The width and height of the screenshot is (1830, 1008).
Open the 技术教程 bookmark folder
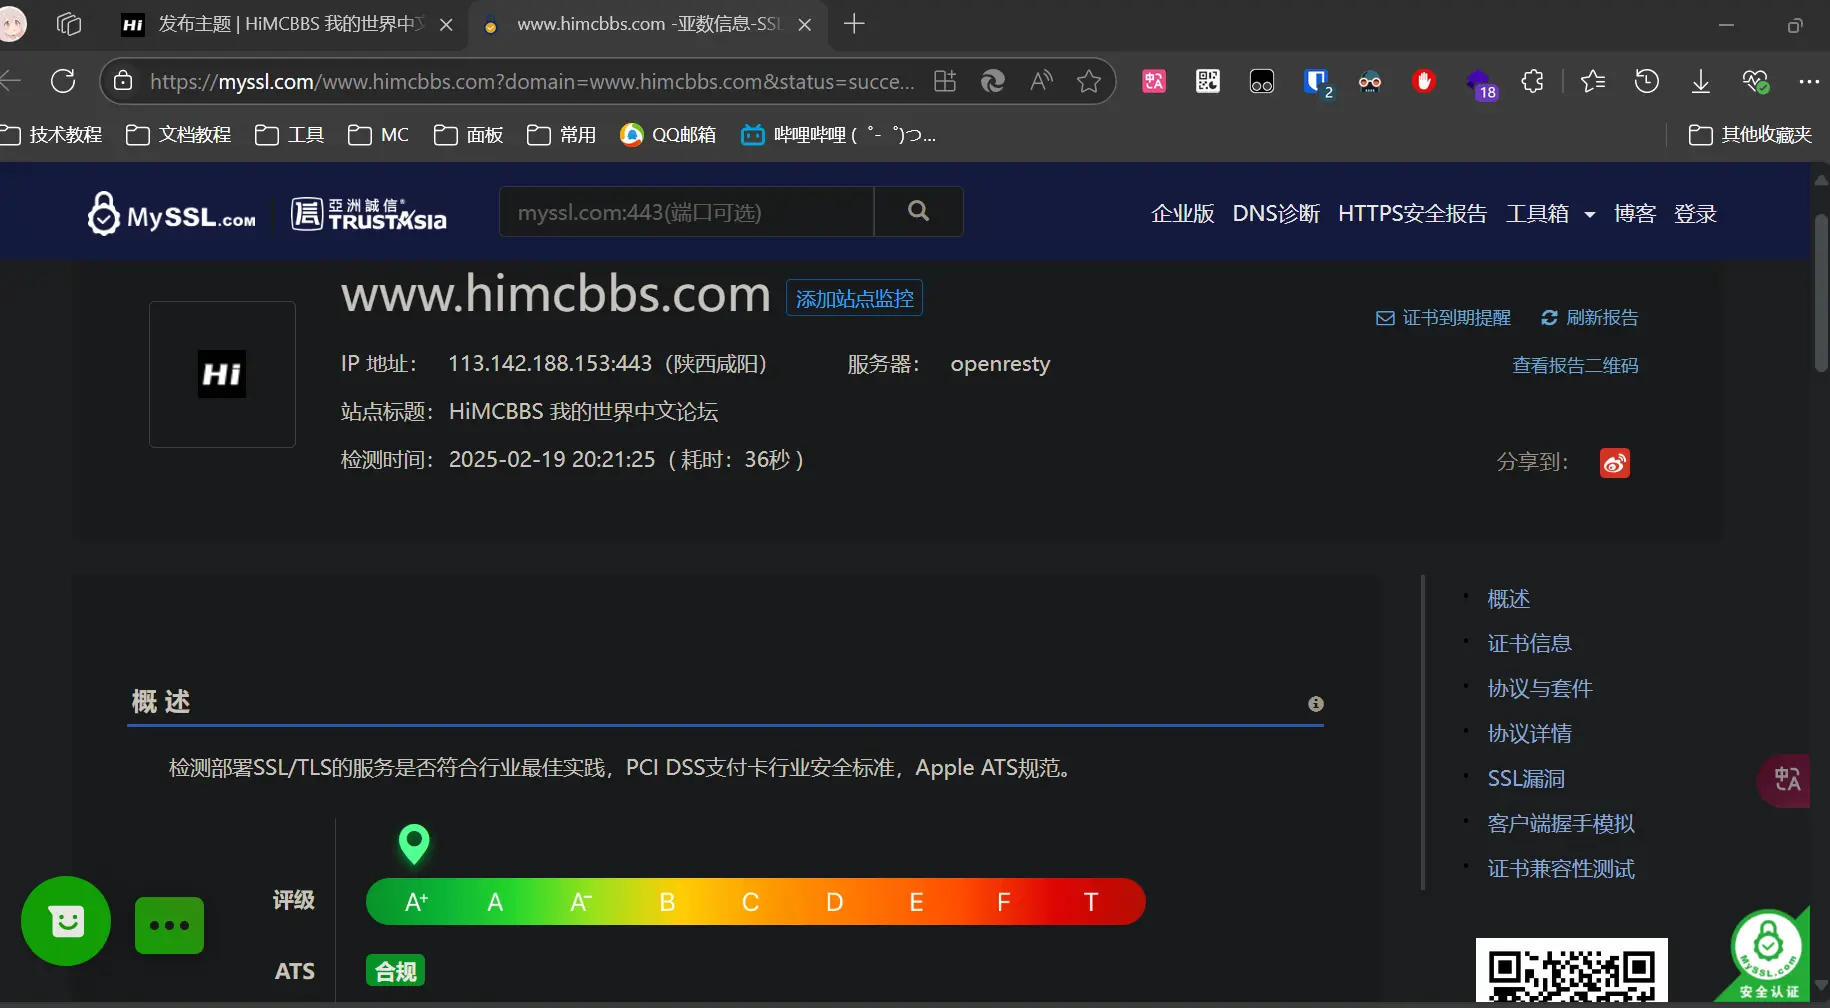tap(53, 135)
